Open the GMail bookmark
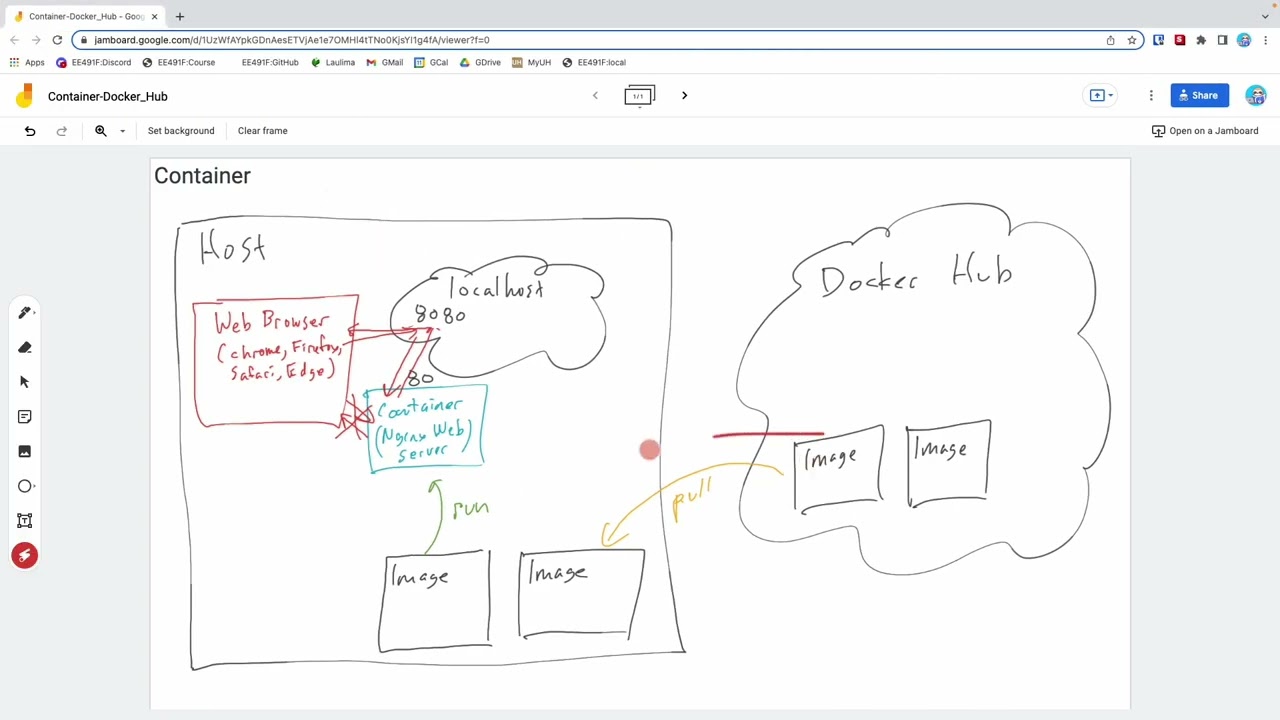The height and width of the screenshot is (720, 1280). point(385,62)
